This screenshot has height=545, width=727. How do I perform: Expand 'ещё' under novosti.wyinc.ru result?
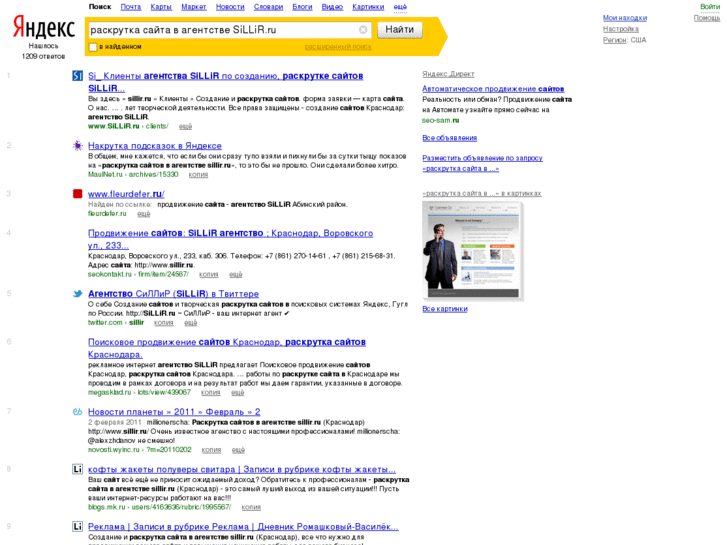click(x=238, y=450)
